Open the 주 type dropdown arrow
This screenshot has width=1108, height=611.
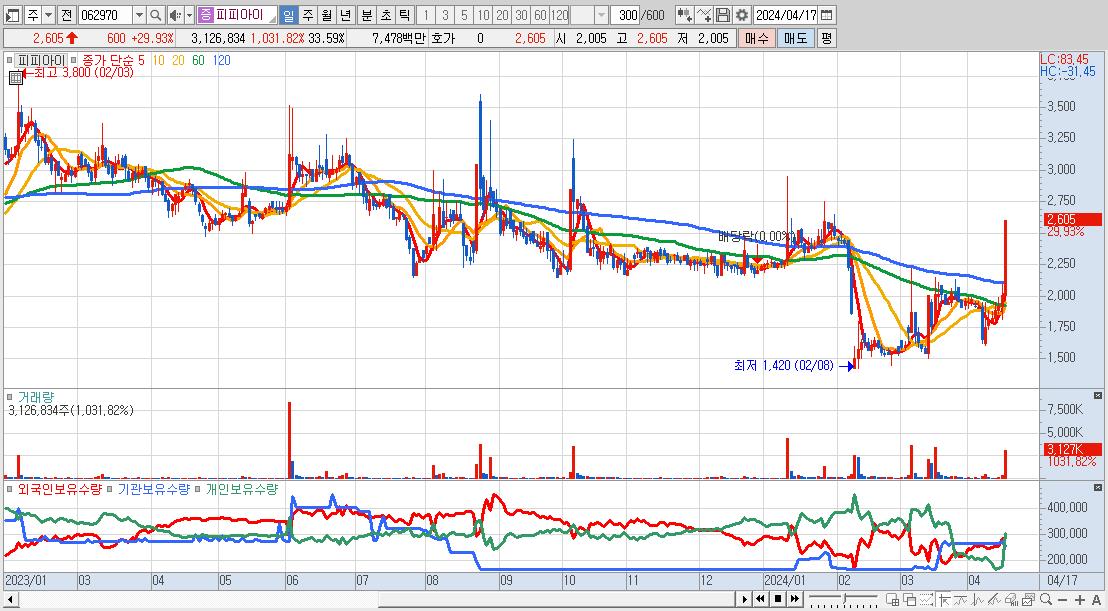coord(49,15)
